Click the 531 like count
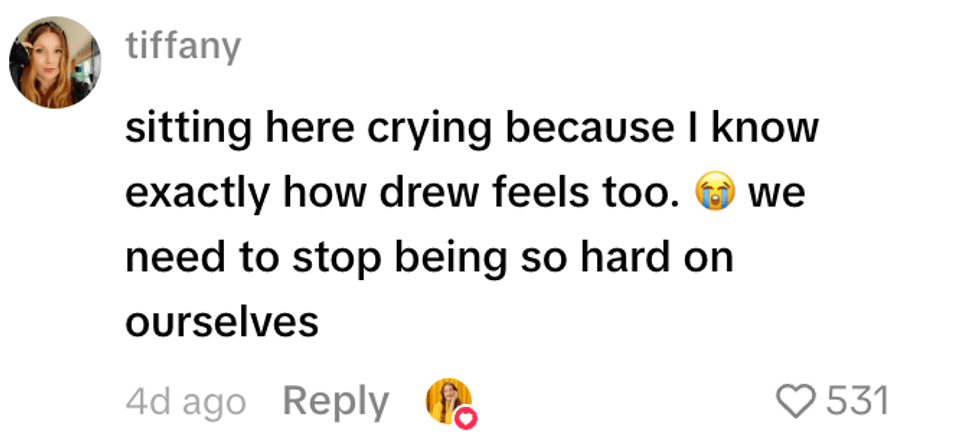This screenshot has height=441, width=980. point(858,401)
